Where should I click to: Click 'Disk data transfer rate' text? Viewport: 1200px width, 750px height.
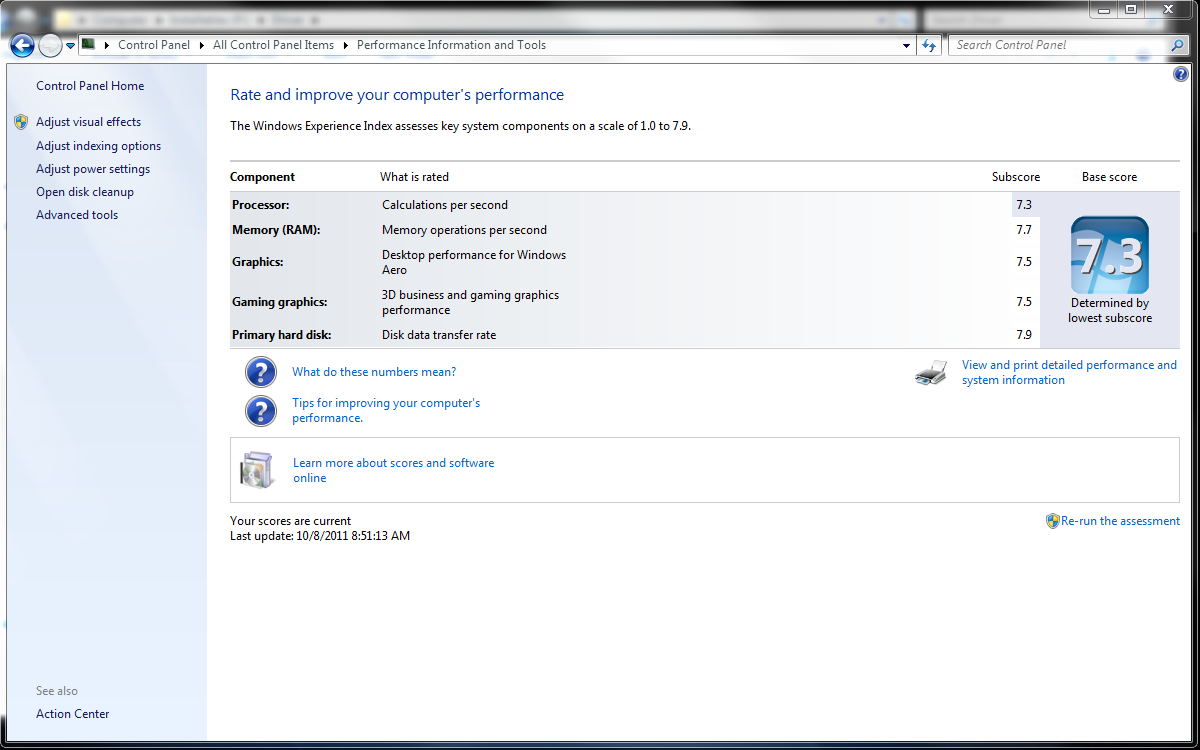[439, 335]
